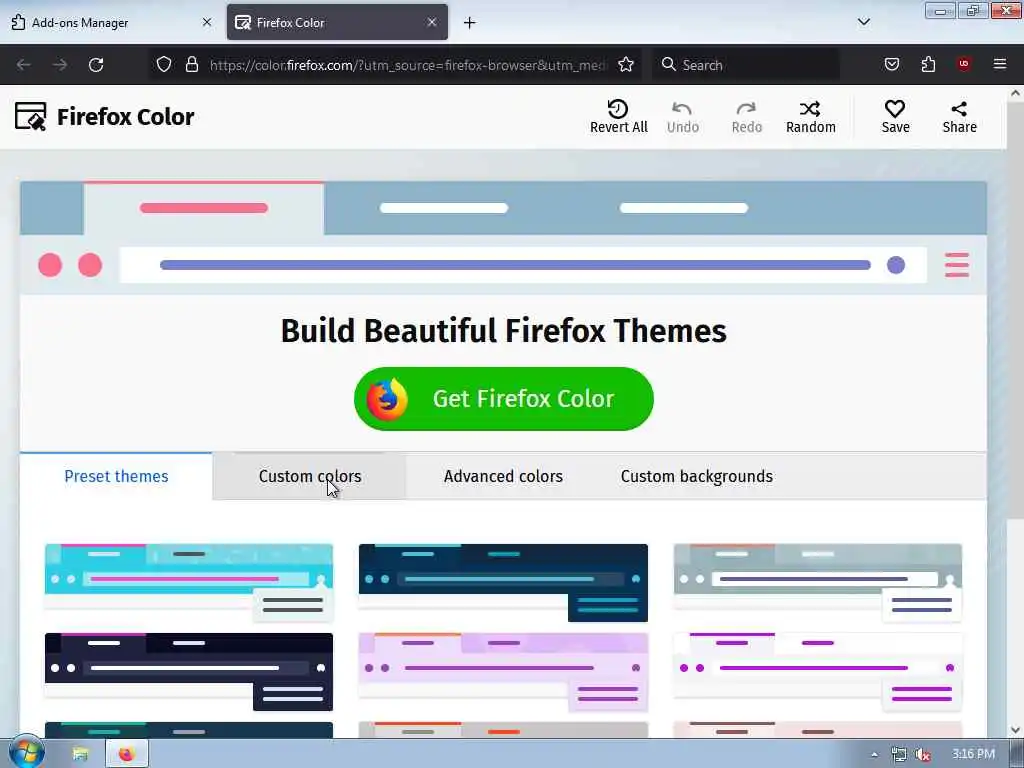Click the Firefox Color logo icon
The height and width of the screenshot is (768, 1024).
(x=30, y=116)
